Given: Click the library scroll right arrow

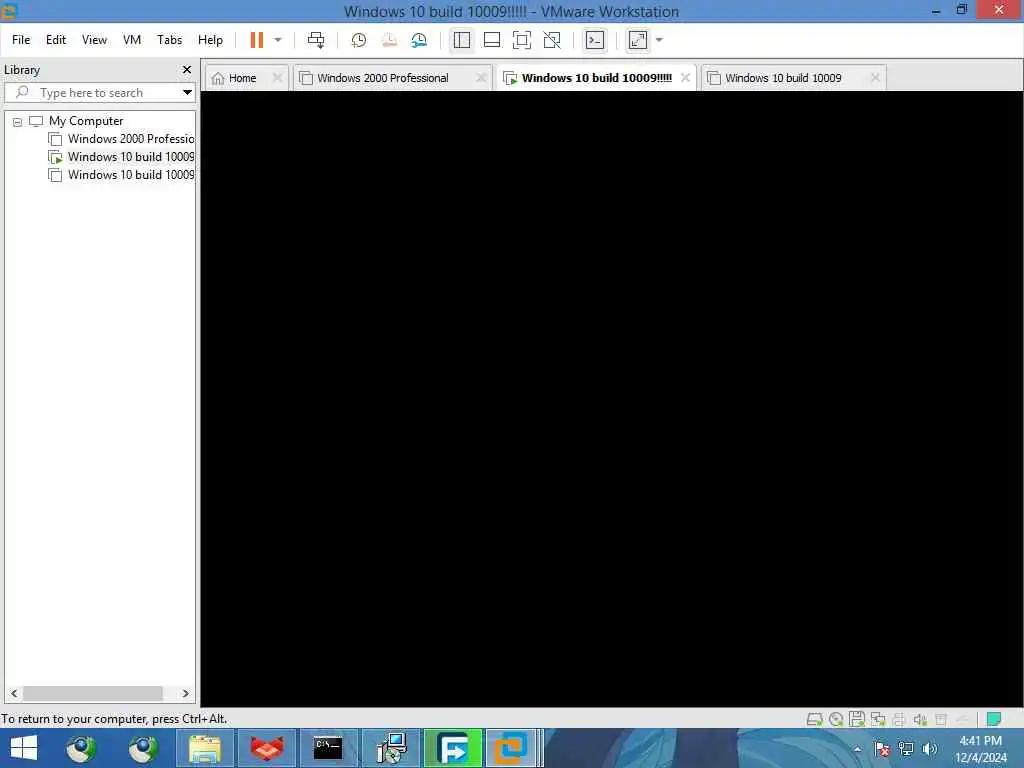Looking at the screenshot, I should click(185, 694).
